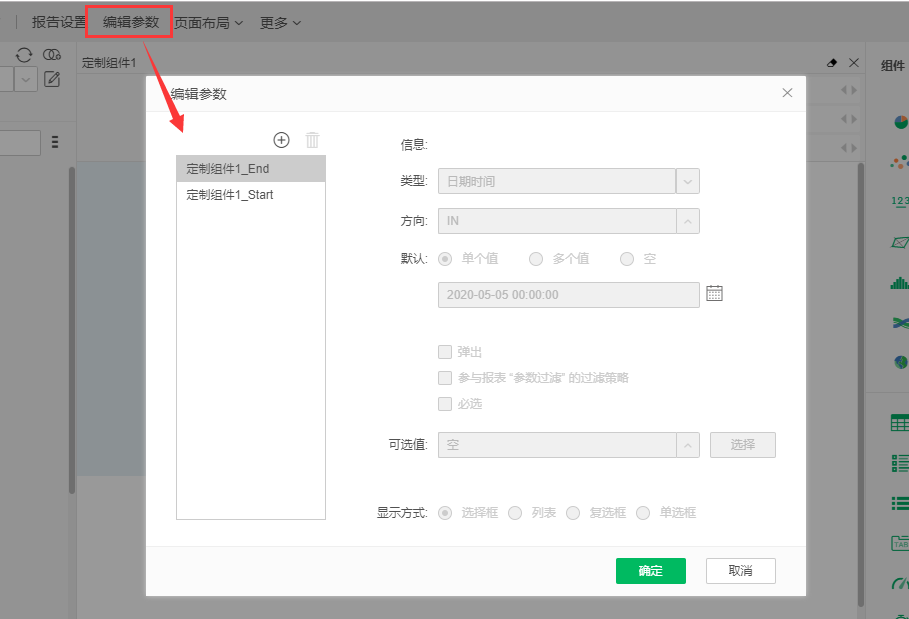This screenshot has height=619, width=909.
Task: Choose 单个值 default option
Action: [445, 258]
